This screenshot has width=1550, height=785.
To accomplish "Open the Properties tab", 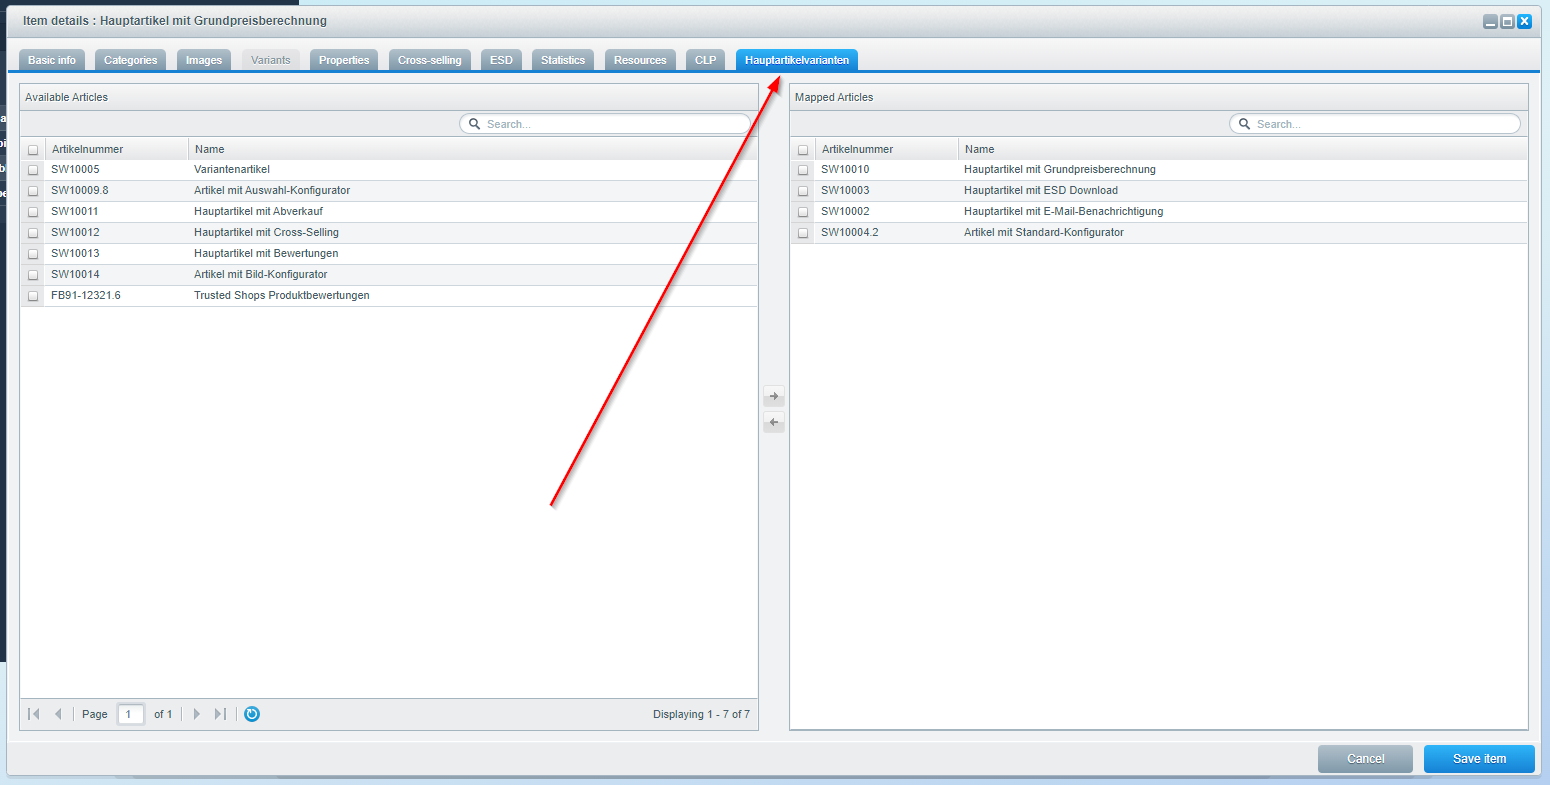I will point(344,60).
